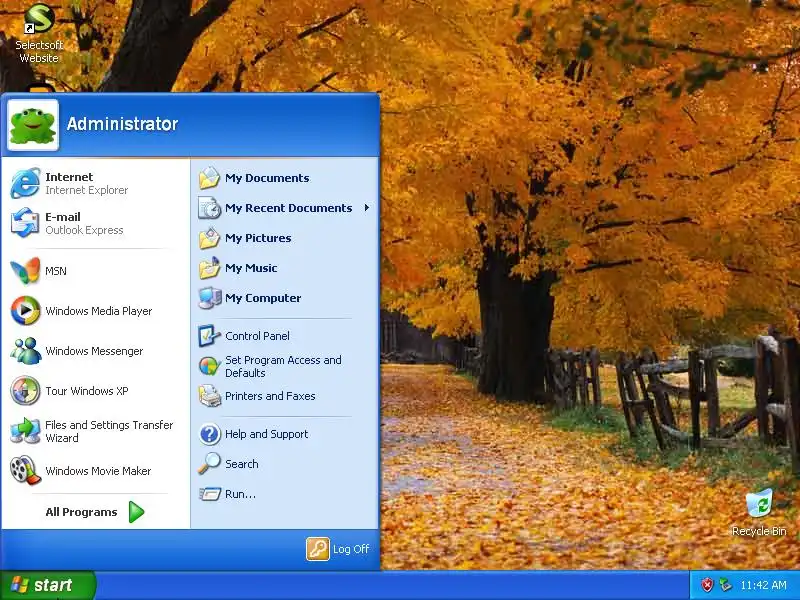Select the Control Panel label
This screenshot has height=600, width=800.
257,336
